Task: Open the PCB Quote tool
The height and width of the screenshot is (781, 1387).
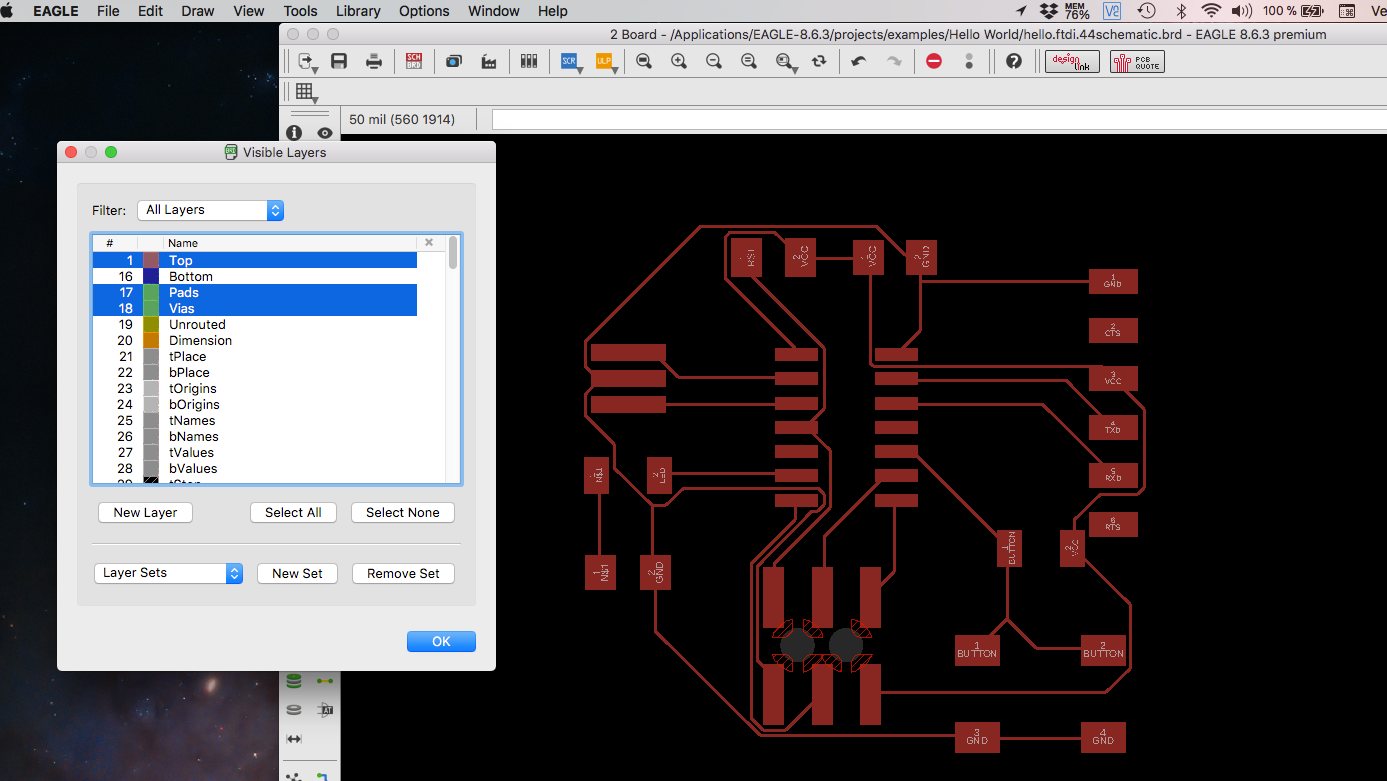Action: pyautogui.click(x=1137, y=61)
